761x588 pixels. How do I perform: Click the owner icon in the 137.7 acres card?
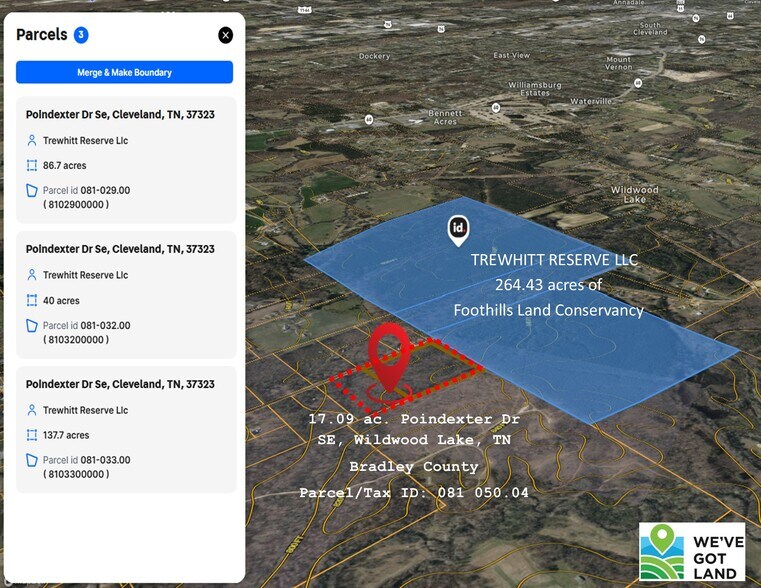(32, 410)
